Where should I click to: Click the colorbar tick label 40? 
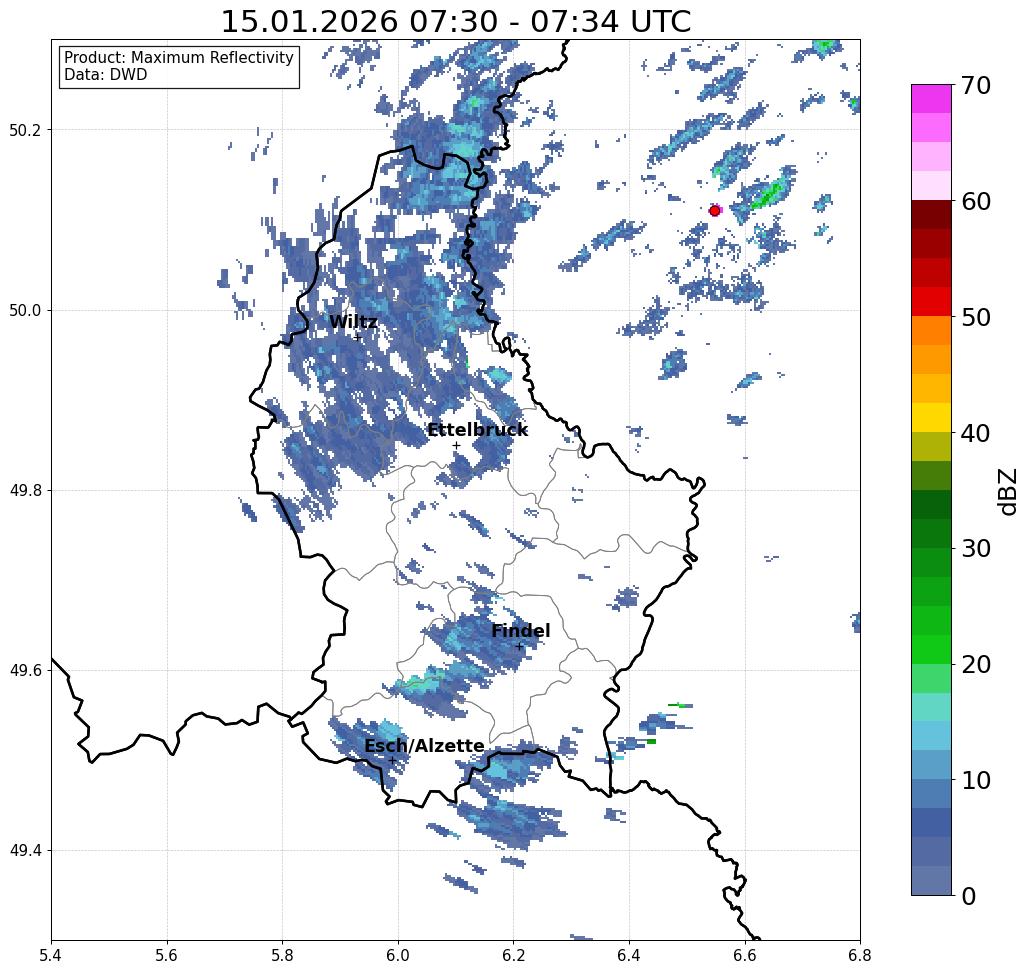976,433
